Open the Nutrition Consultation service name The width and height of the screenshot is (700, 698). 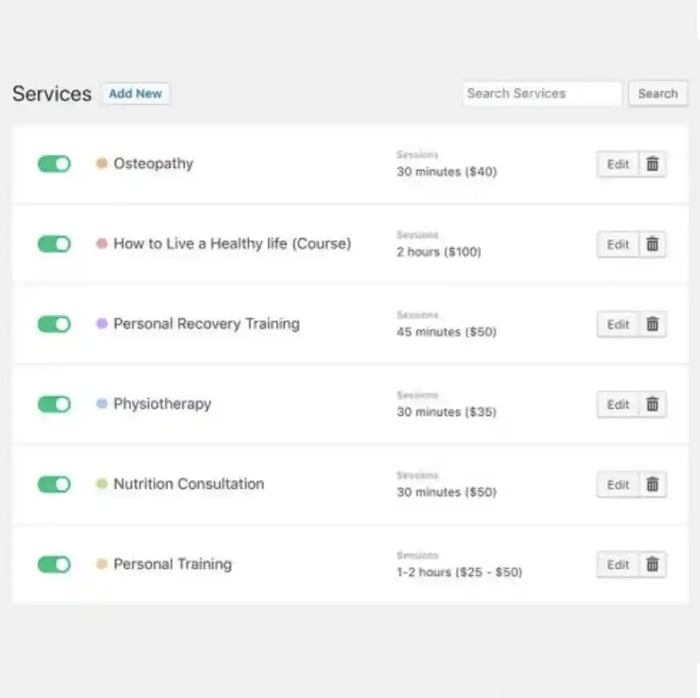click(188, 484)
